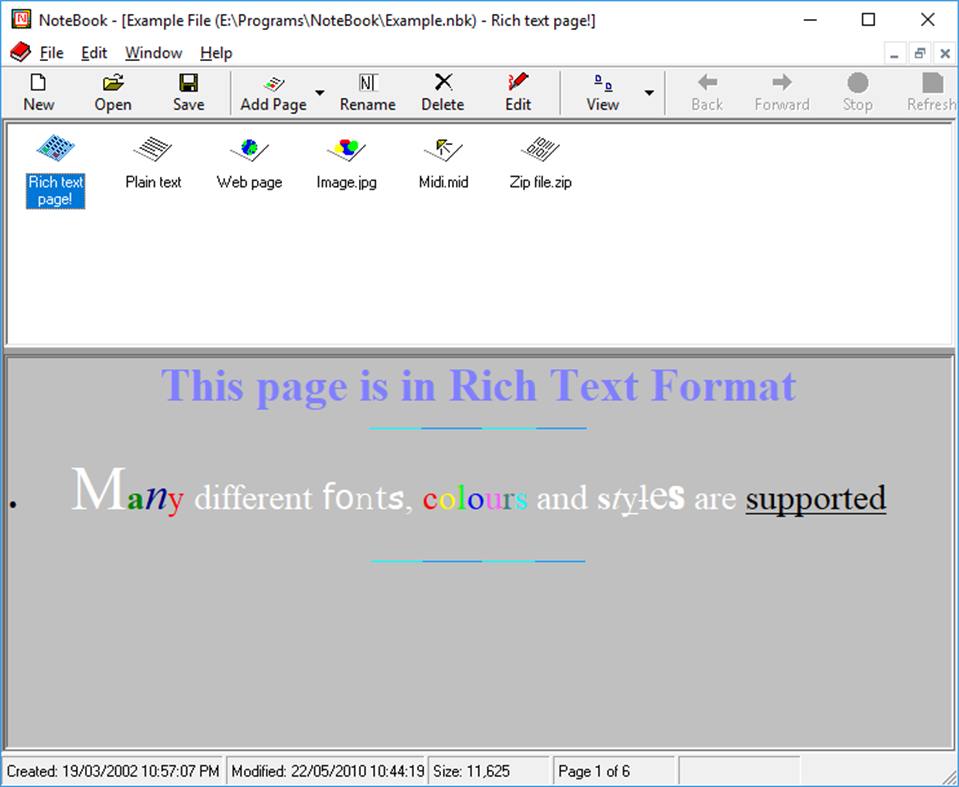Click the 'Size: 11,625' status entry

(489, 771)
